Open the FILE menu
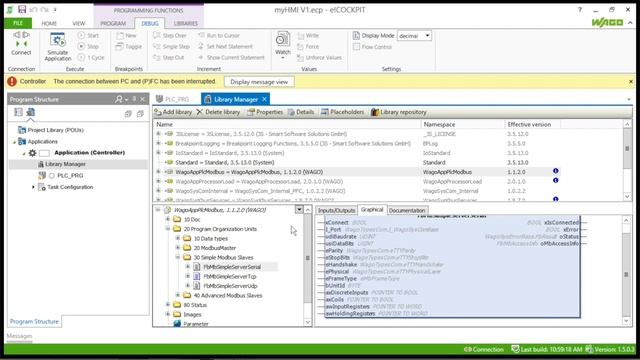Image resolution: width=640 pixels, height=360 pixels. click(x=18, y=23)
